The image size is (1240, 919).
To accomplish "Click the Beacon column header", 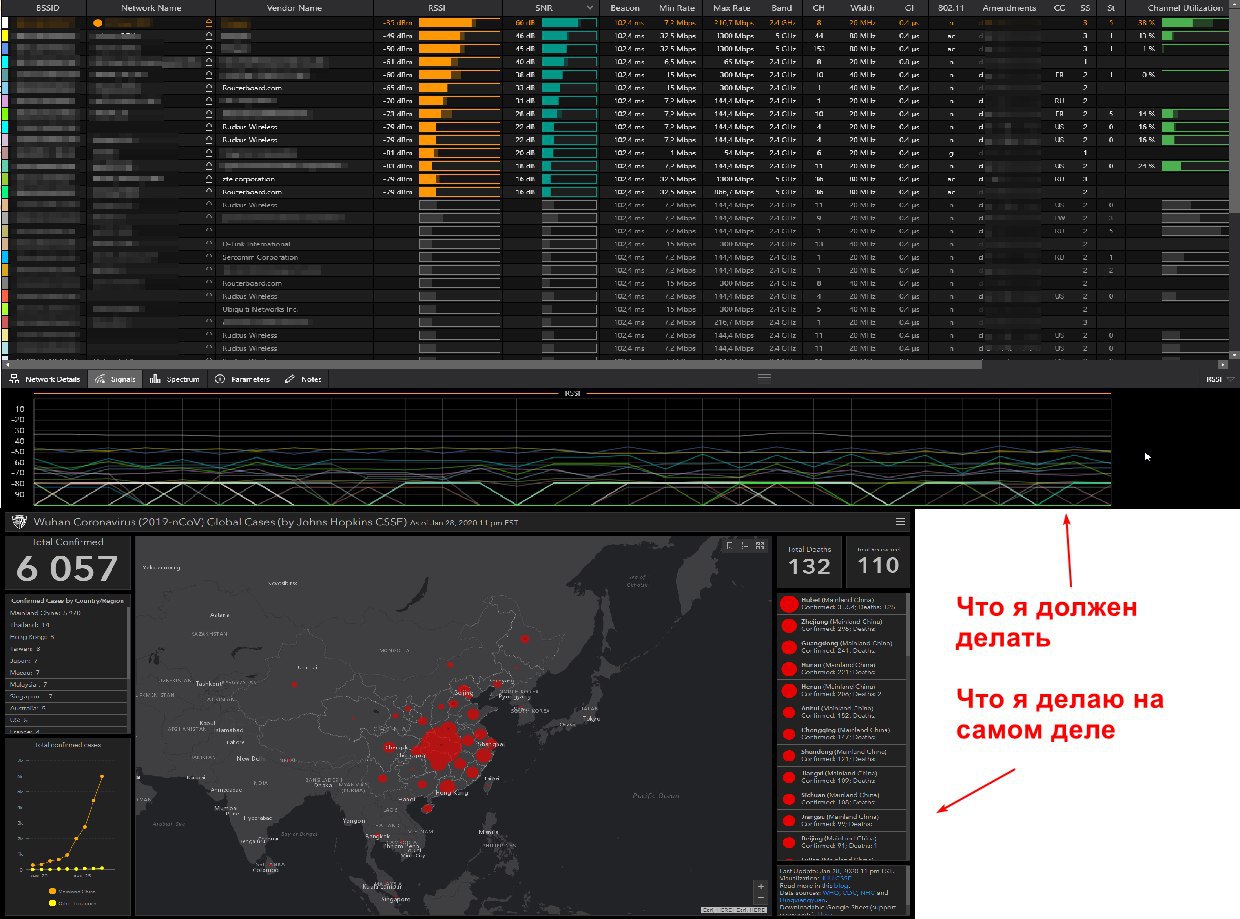I will point(625,7).
